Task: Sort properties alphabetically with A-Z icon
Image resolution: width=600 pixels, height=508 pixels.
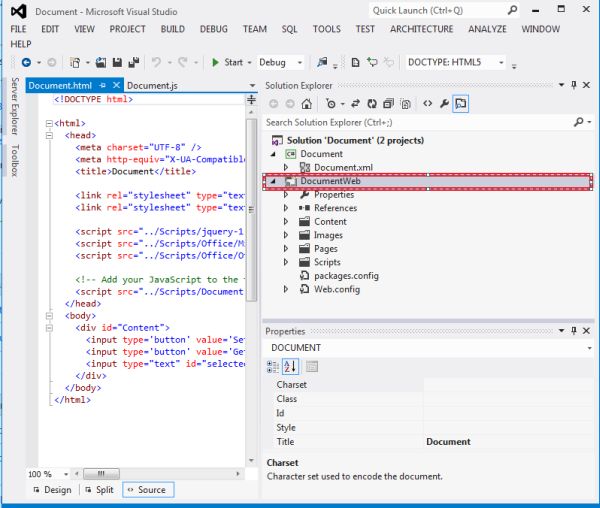Action: point(291,366)
